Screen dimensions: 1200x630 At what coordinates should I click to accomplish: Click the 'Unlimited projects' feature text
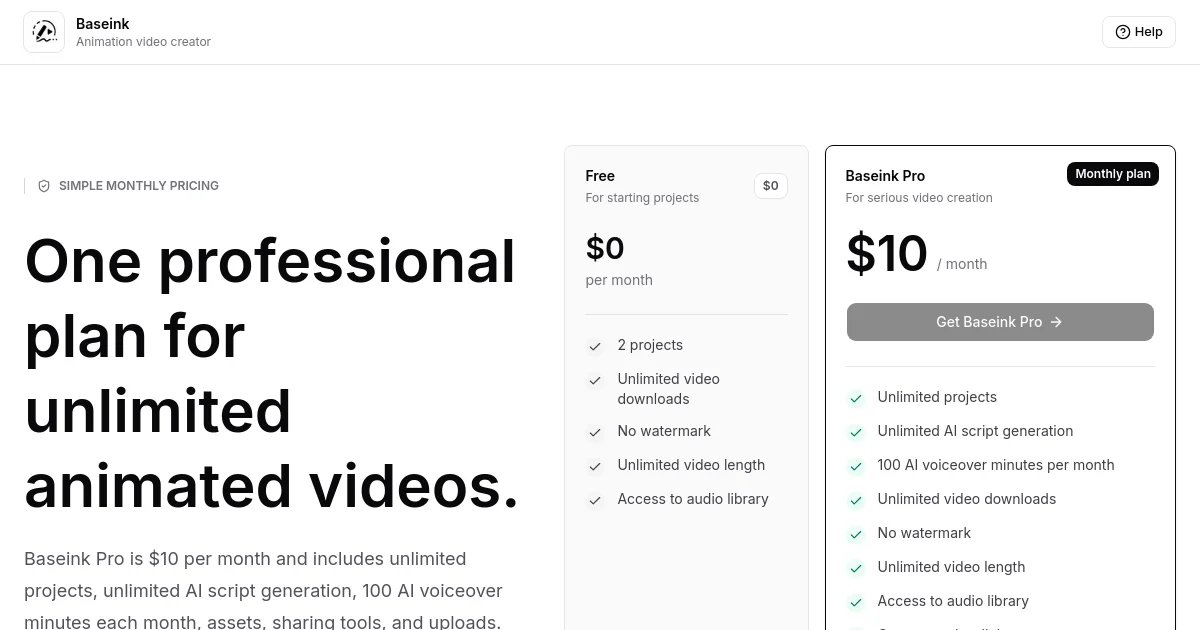pyautogui.click(x=937, y=397)
